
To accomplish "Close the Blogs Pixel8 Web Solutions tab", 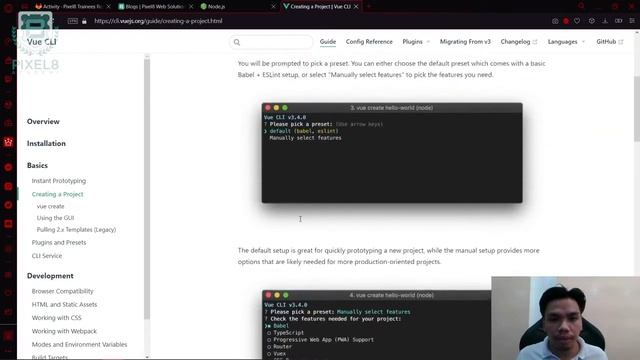I will [191, 7].
